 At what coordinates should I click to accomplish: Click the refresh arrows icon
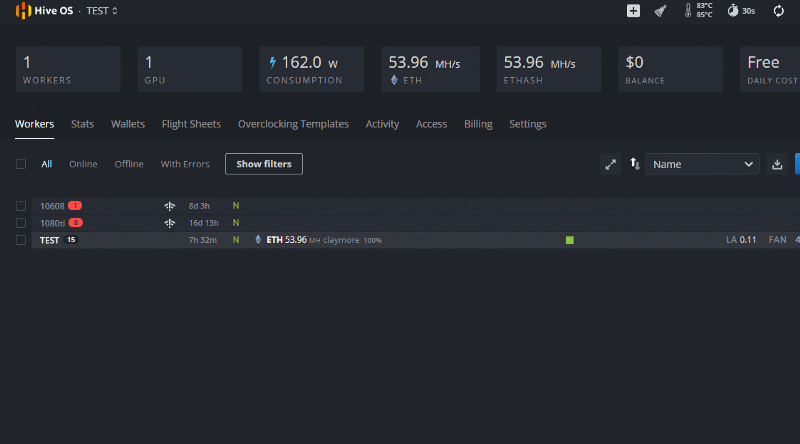(x=779, y=11)
